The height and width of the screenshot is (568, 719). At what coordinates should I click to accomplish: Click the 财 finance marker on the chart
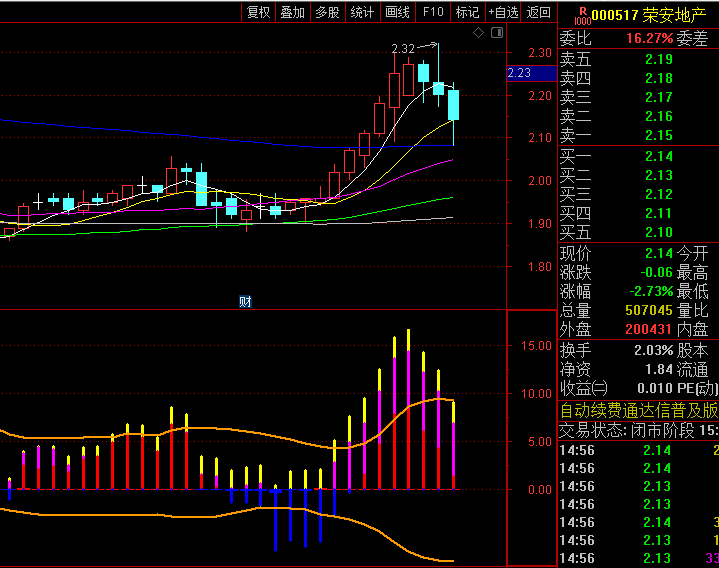tap(244, 302)
